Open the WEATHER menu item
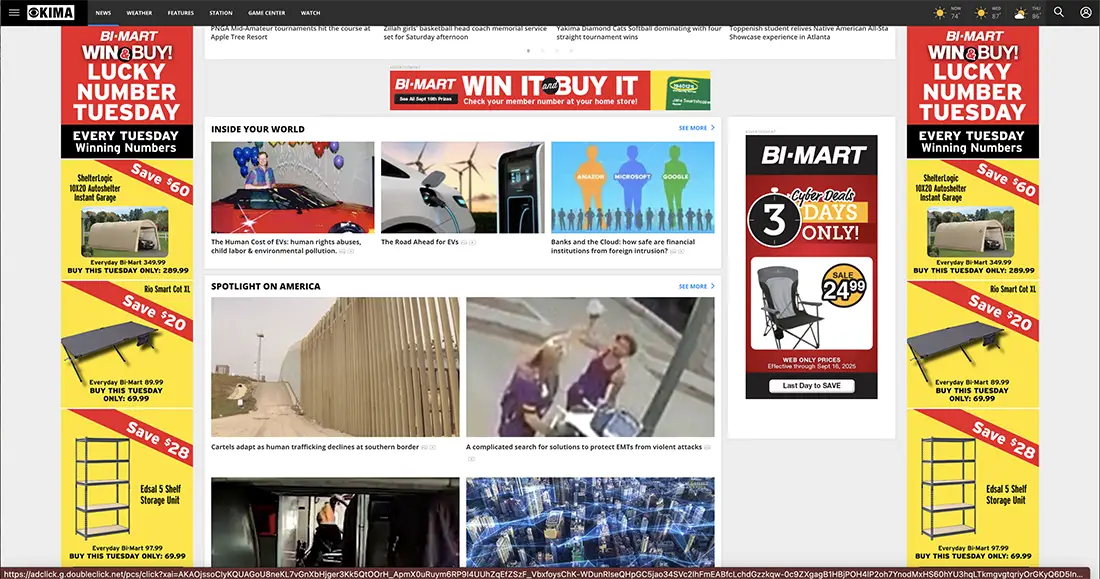Screen dimensions: 1100x579 click(x=139, y=13)
